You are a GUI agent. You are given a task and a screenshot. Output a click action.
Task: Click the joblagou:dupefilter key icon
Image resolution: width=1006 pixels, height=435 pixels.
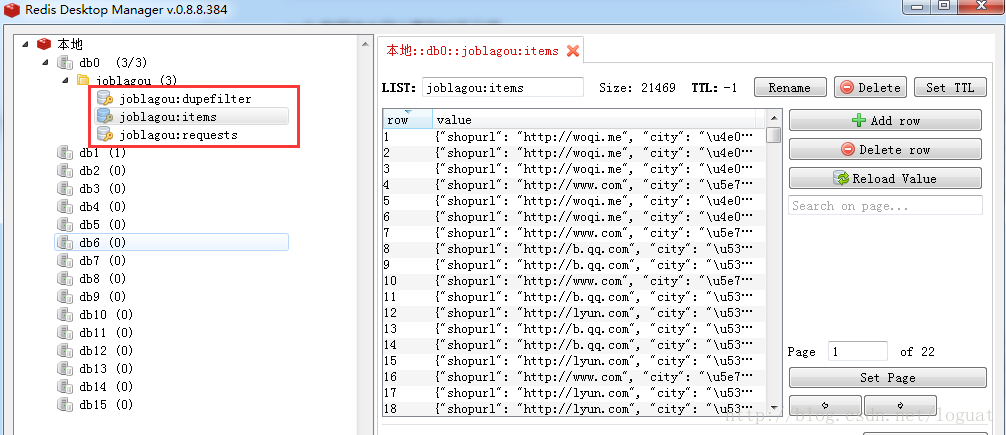tap(105, 99)
